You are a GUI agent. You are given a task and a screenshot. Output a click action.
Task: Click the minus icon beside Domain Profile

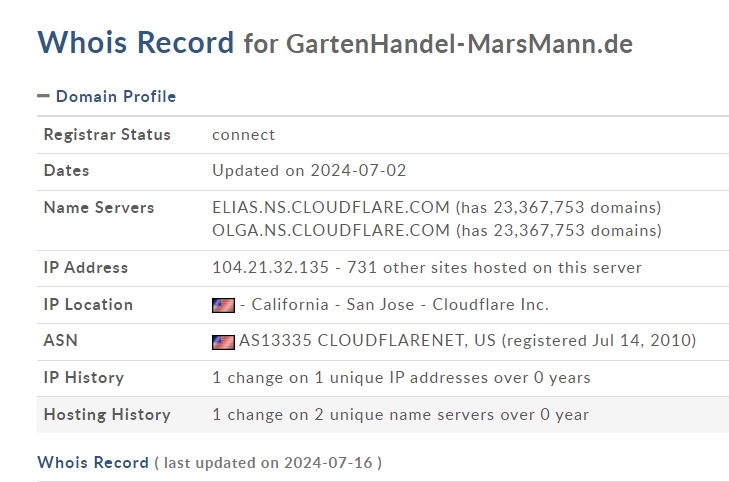coord(43,96)
